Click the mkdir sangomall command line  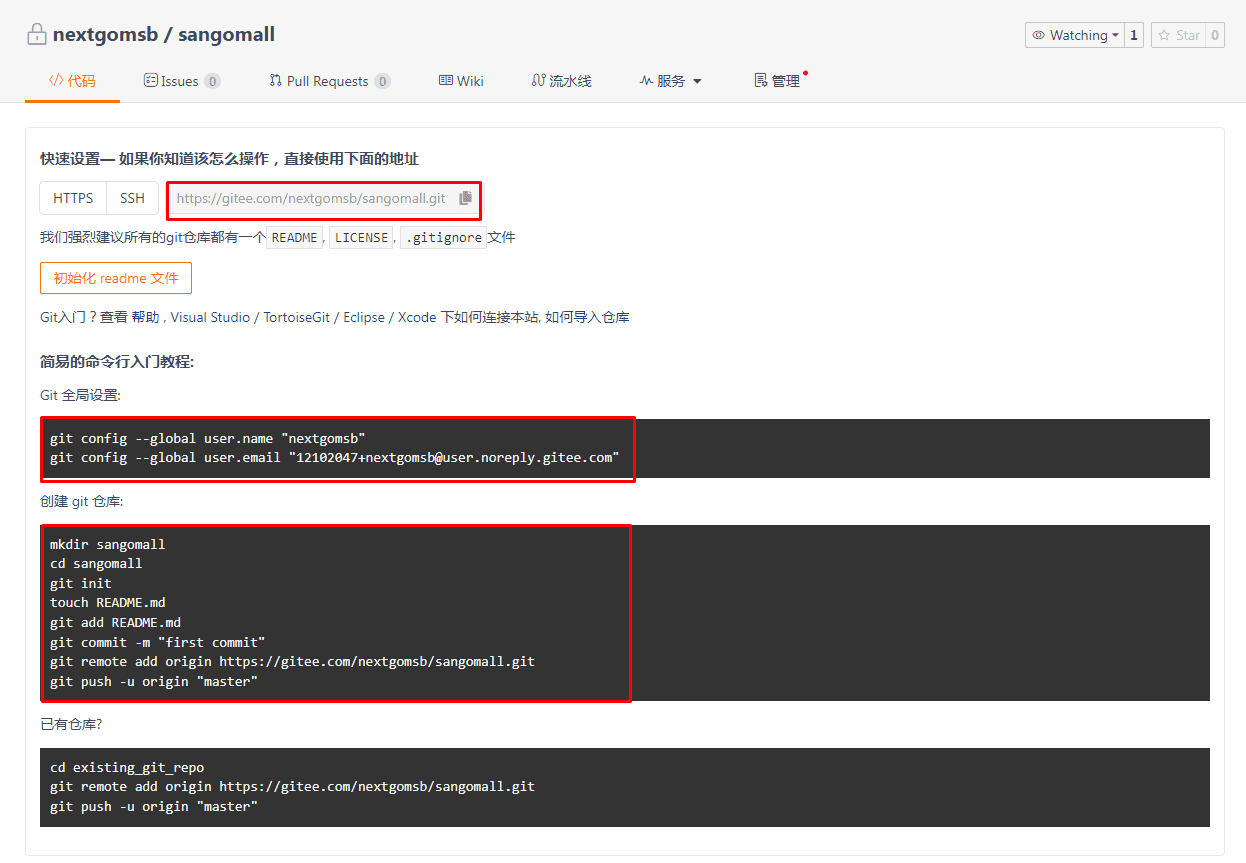pyautogui.click(x=108, y=544)
